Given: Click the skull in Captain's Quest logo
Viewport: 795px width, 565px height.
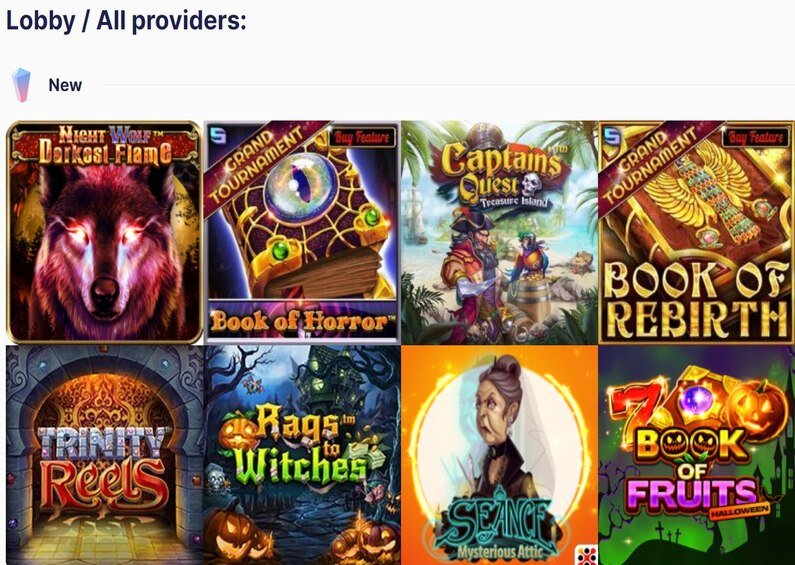Looking at the screenshot, I should 531,185.
